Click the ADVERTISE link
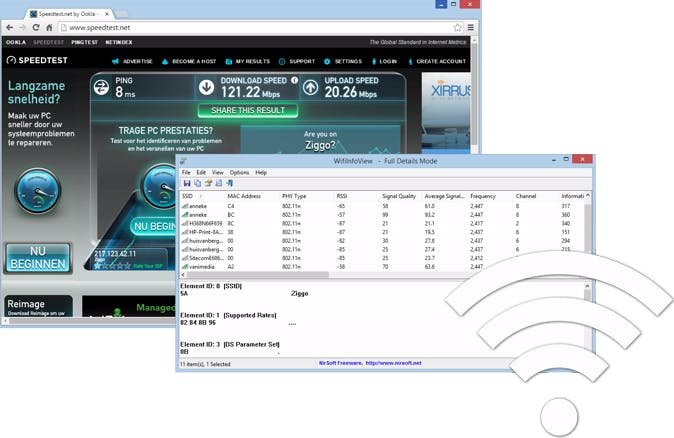The height and width of the screenshot is (438, 674). [x=132, y=61]
